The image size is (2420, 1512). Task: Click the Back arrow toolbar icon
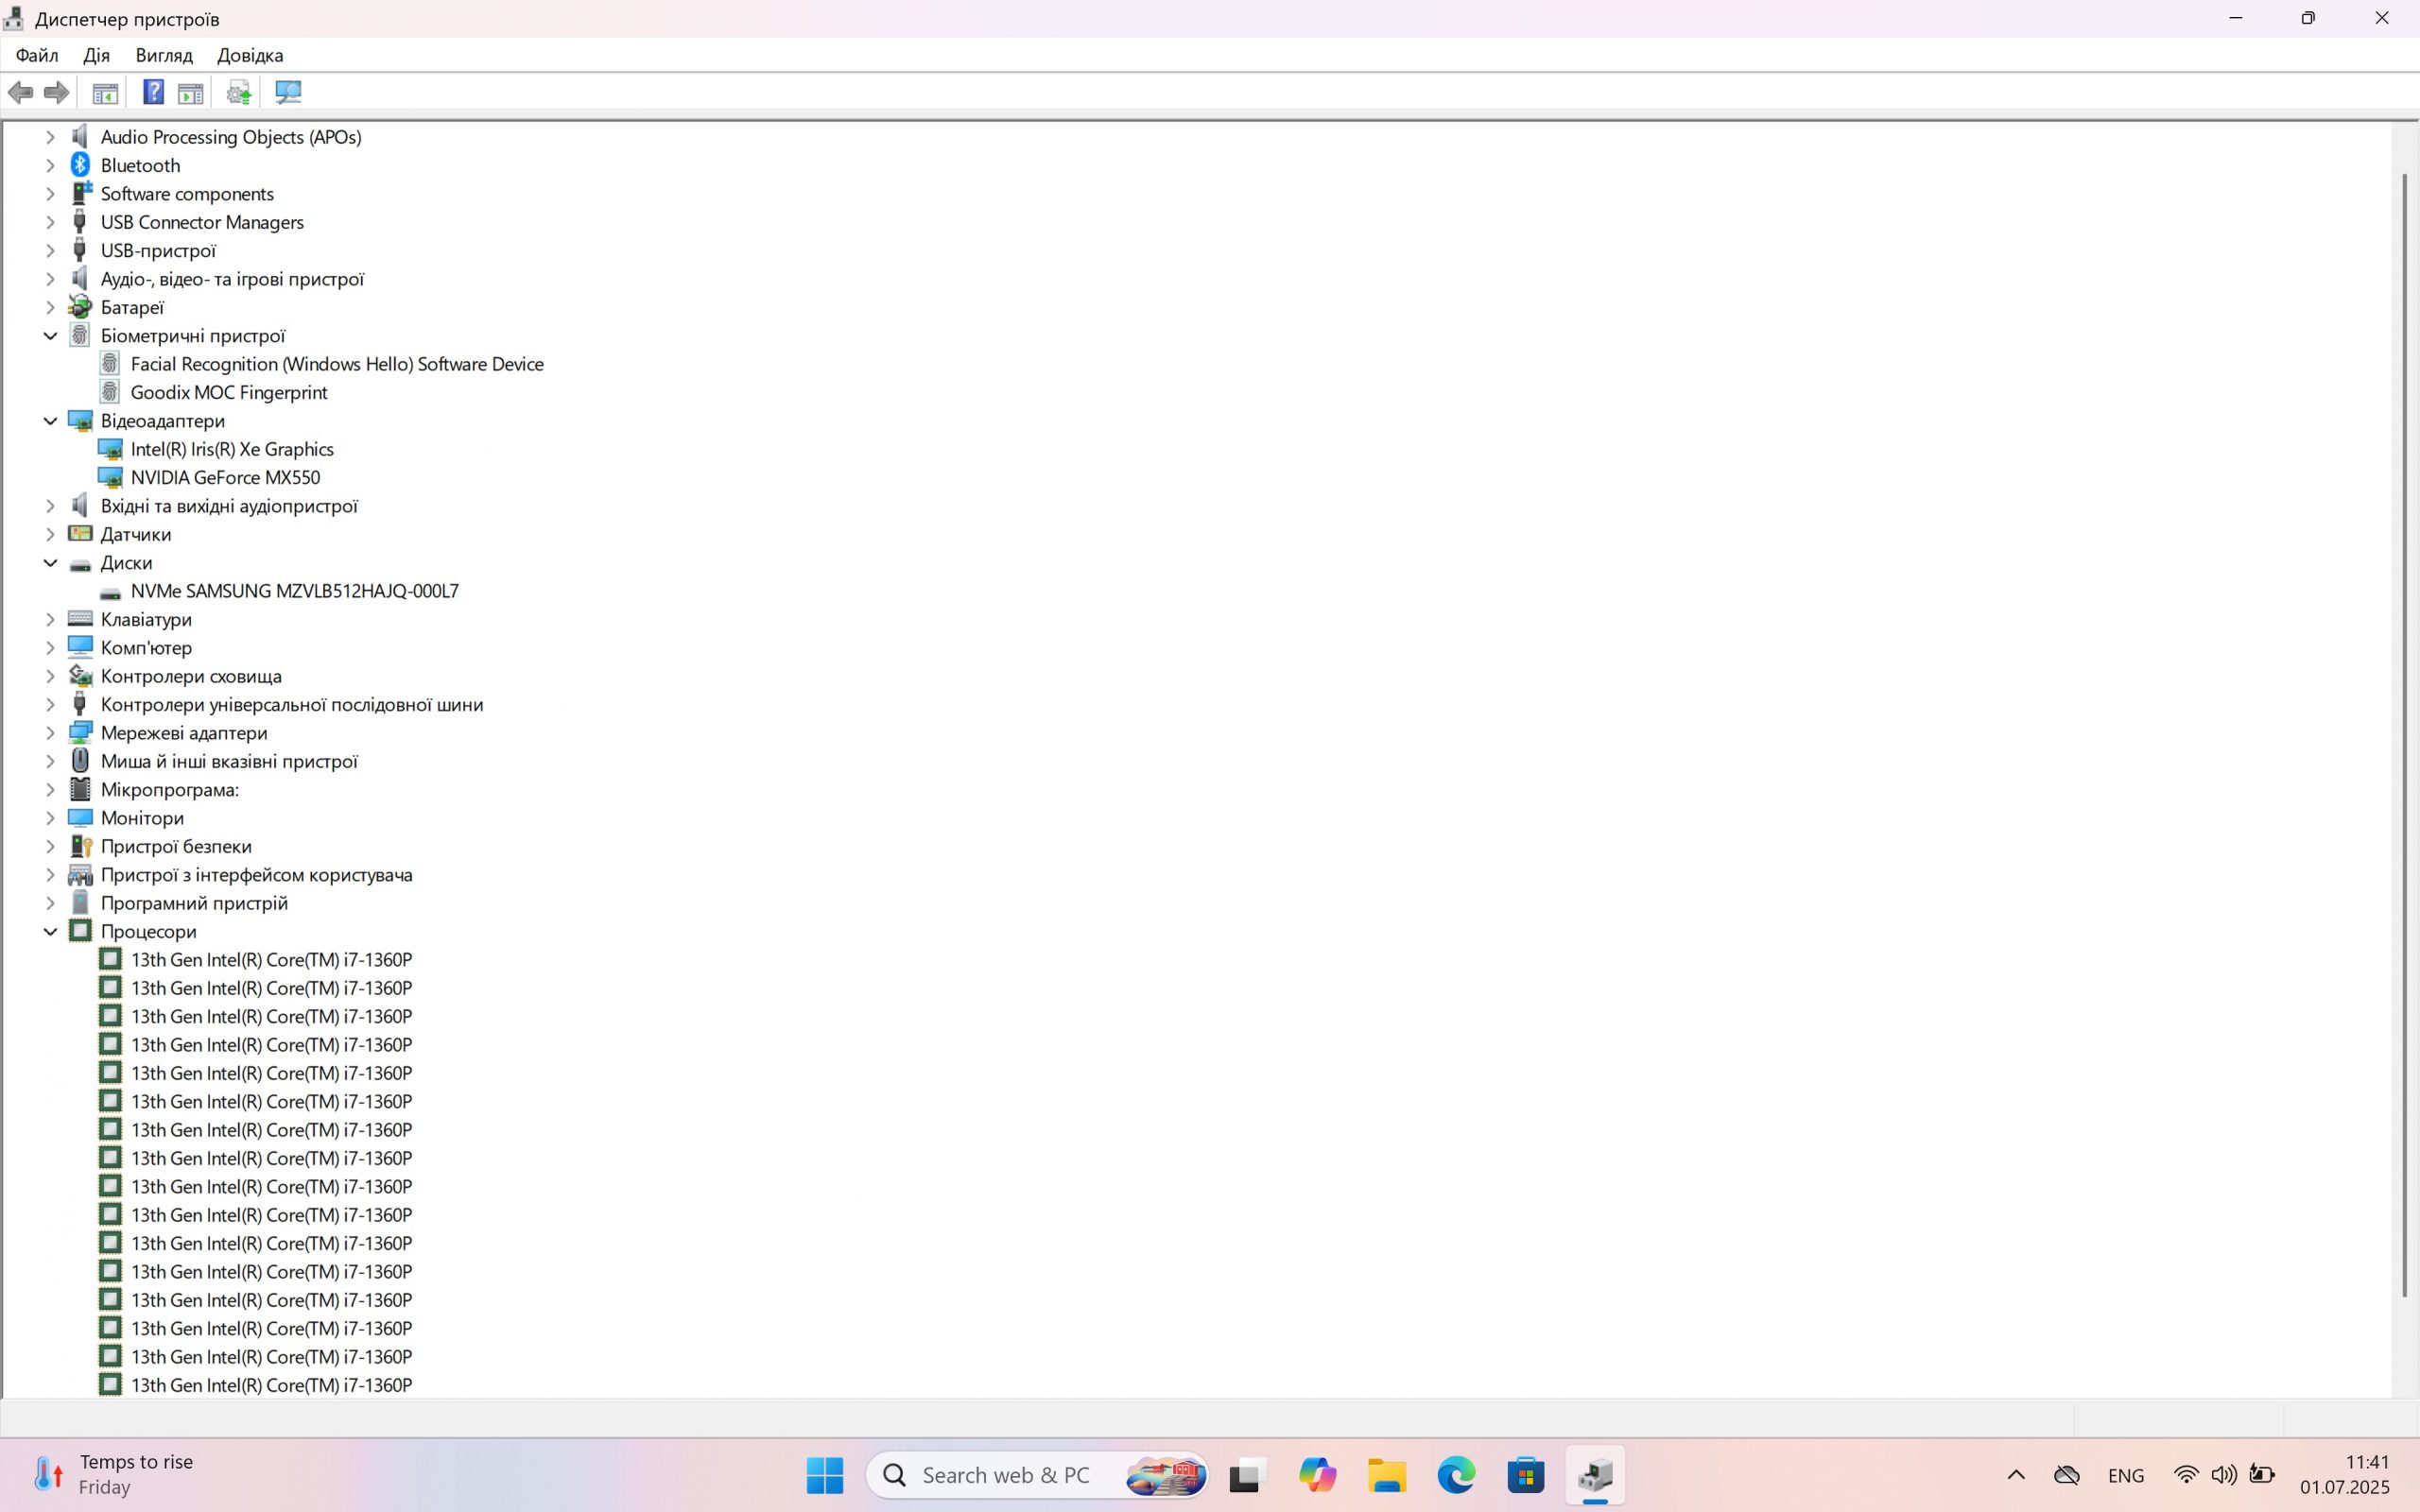coord(20,93)
